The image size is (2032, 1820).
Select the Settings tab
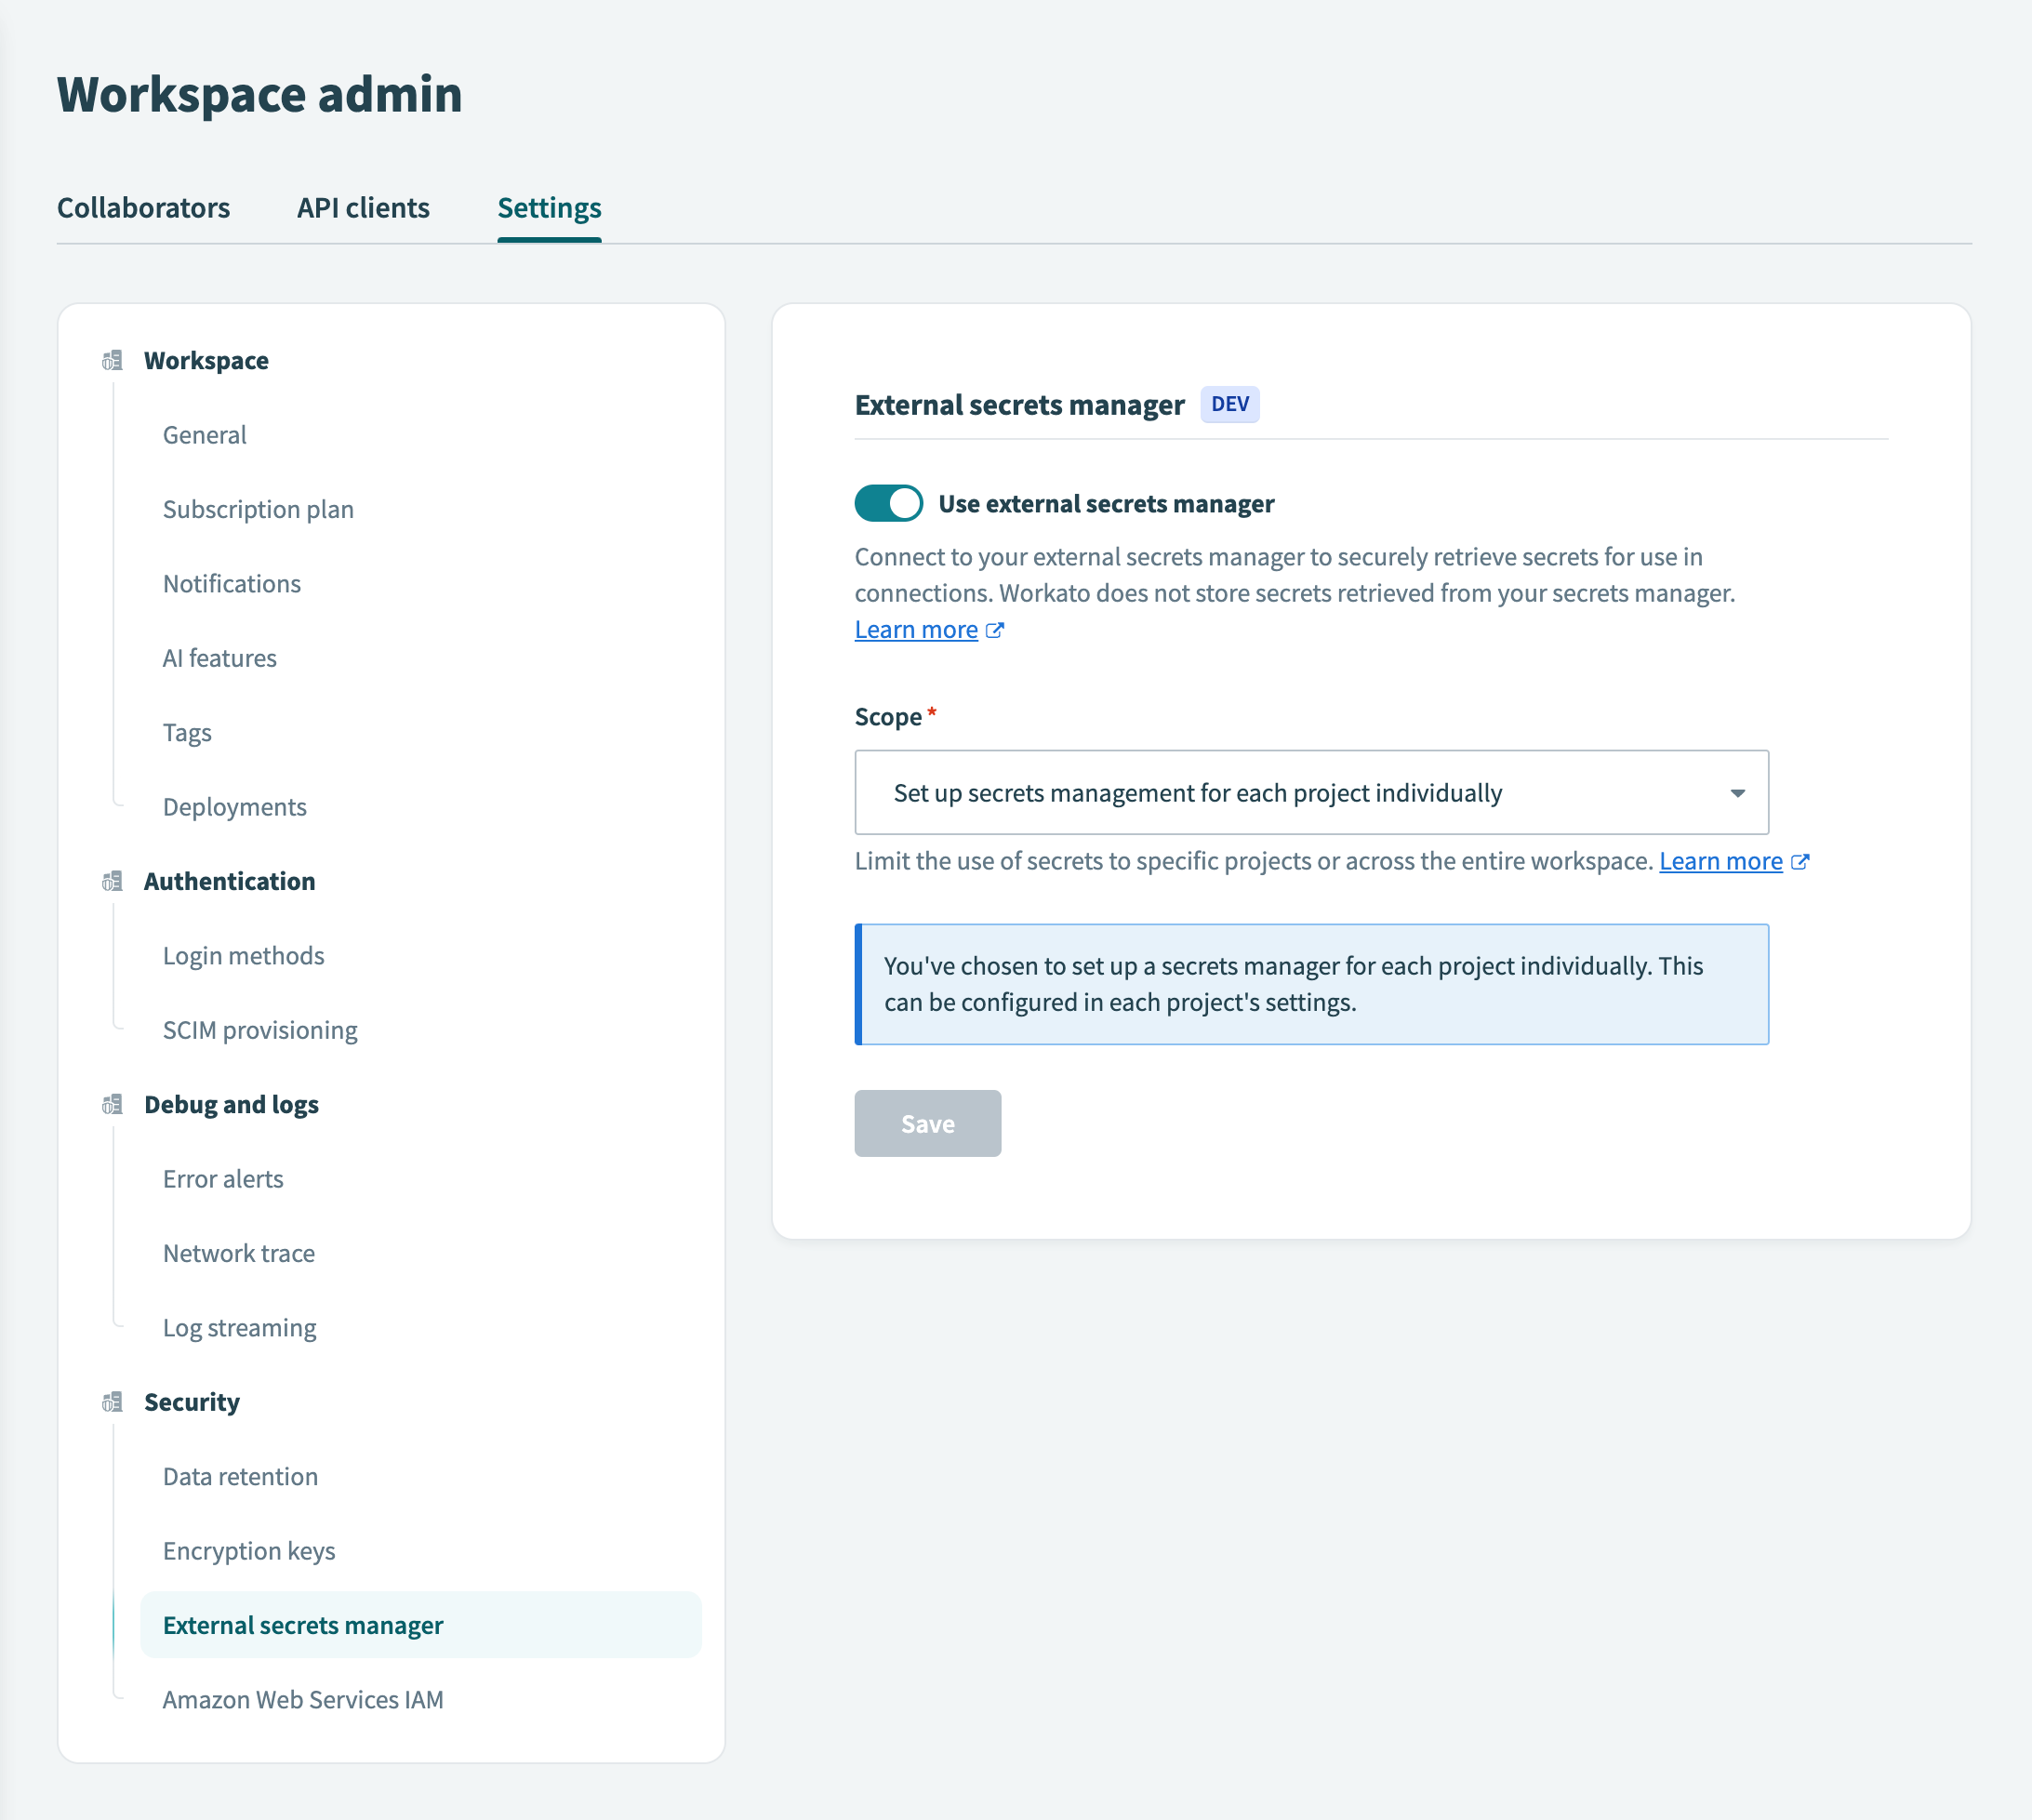click(x=549, y=208)
